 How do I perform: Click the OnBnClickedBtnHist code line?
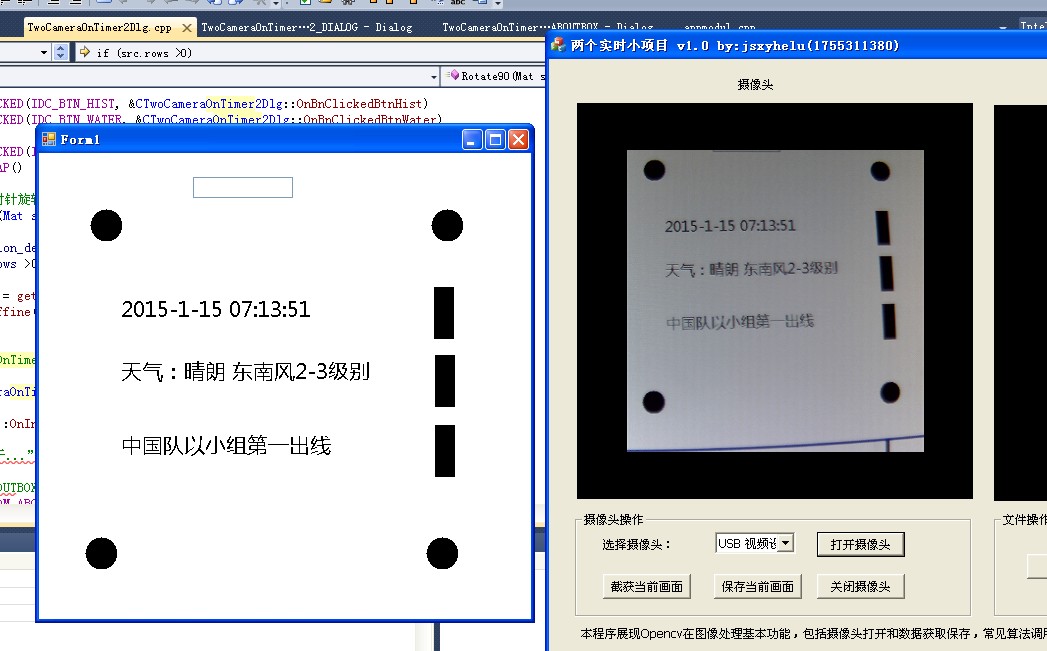(214, 103)
